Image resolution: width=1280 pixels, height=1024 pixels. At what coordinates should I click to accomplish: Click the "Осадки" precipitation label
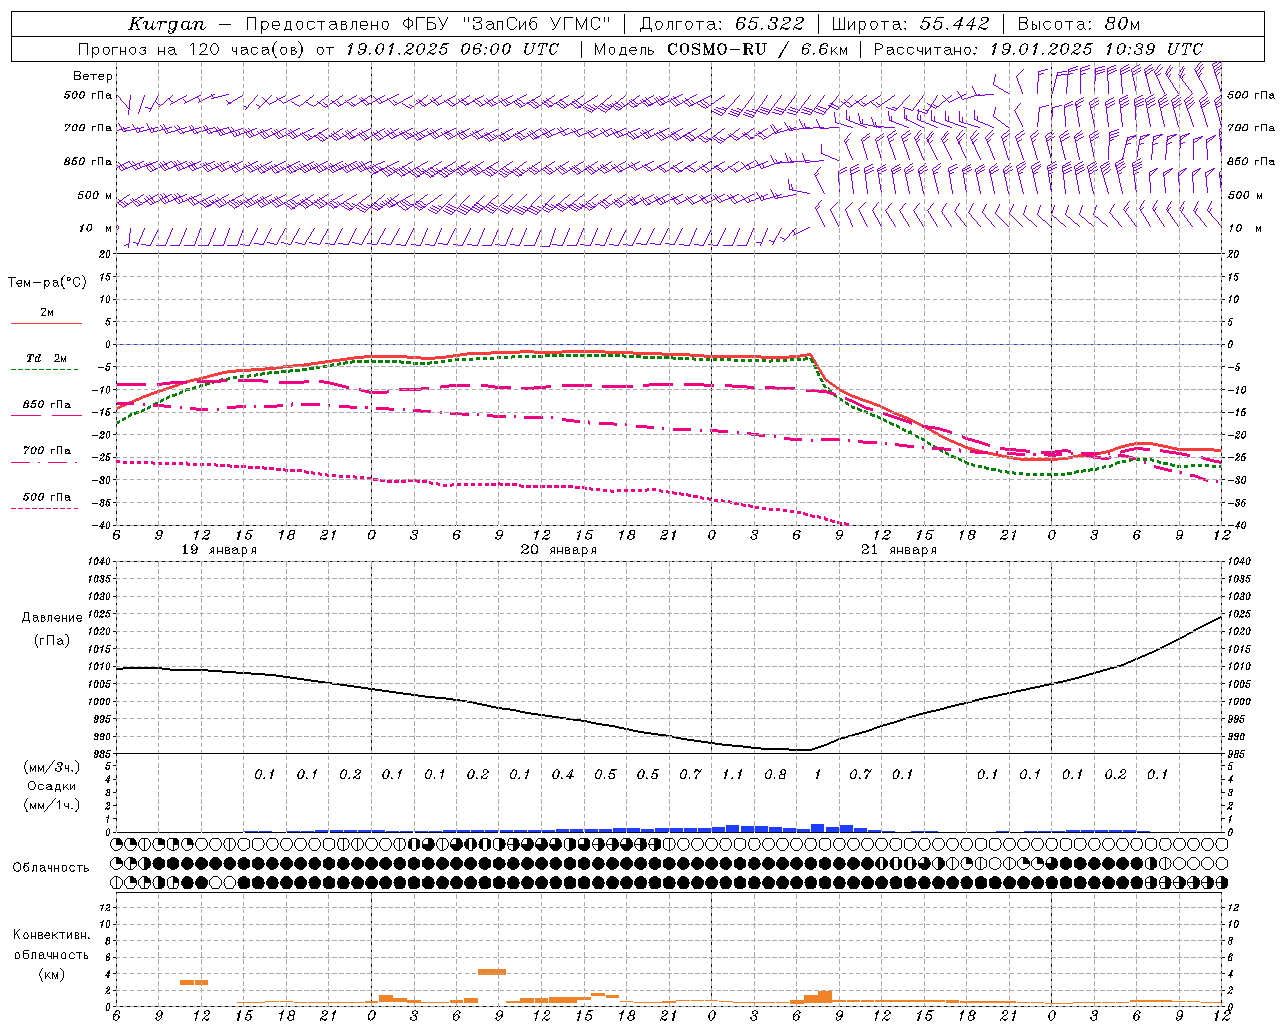[x=51, y=786]
